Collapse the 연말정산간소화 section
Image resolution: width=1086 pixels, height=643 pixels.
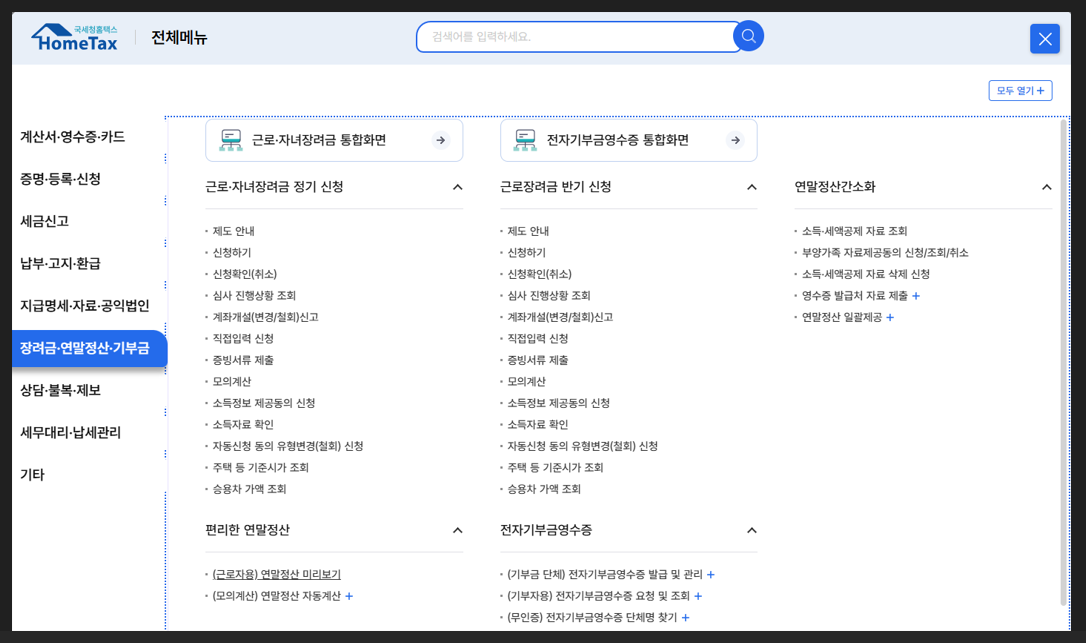point(1047,186)
